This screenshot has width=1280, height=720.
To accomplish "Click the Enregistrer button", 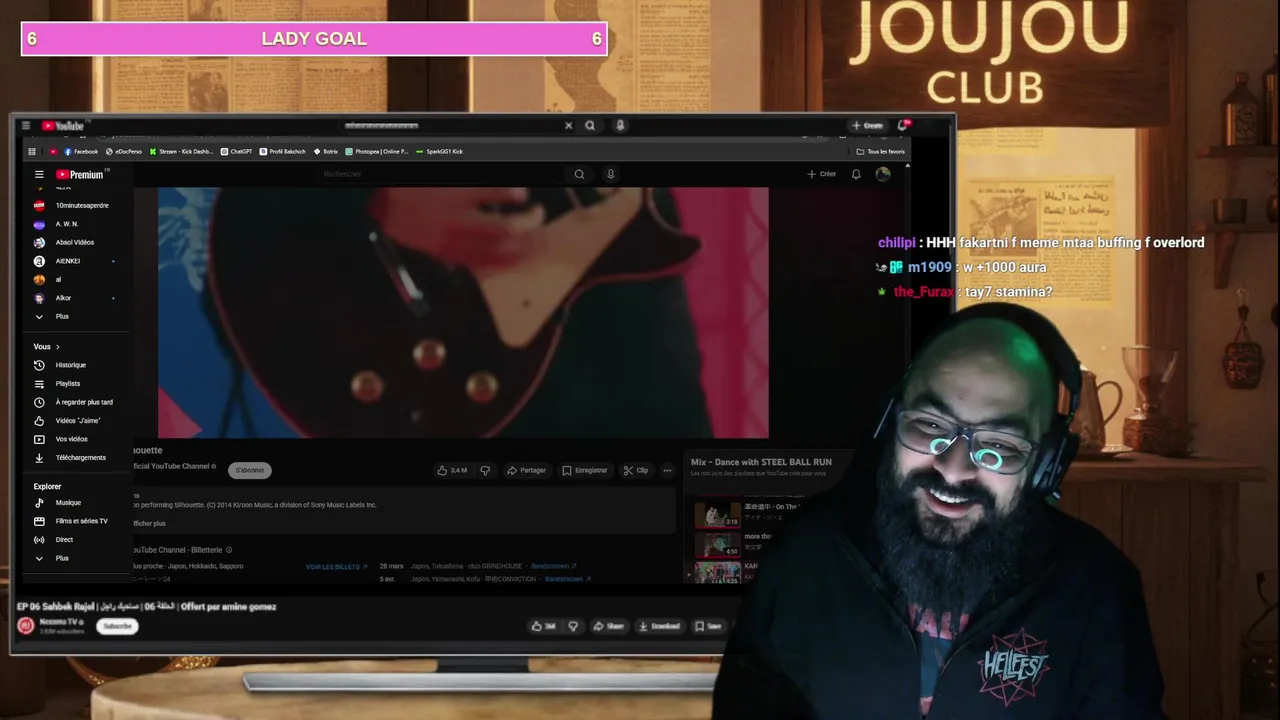I will click(584, 470).
